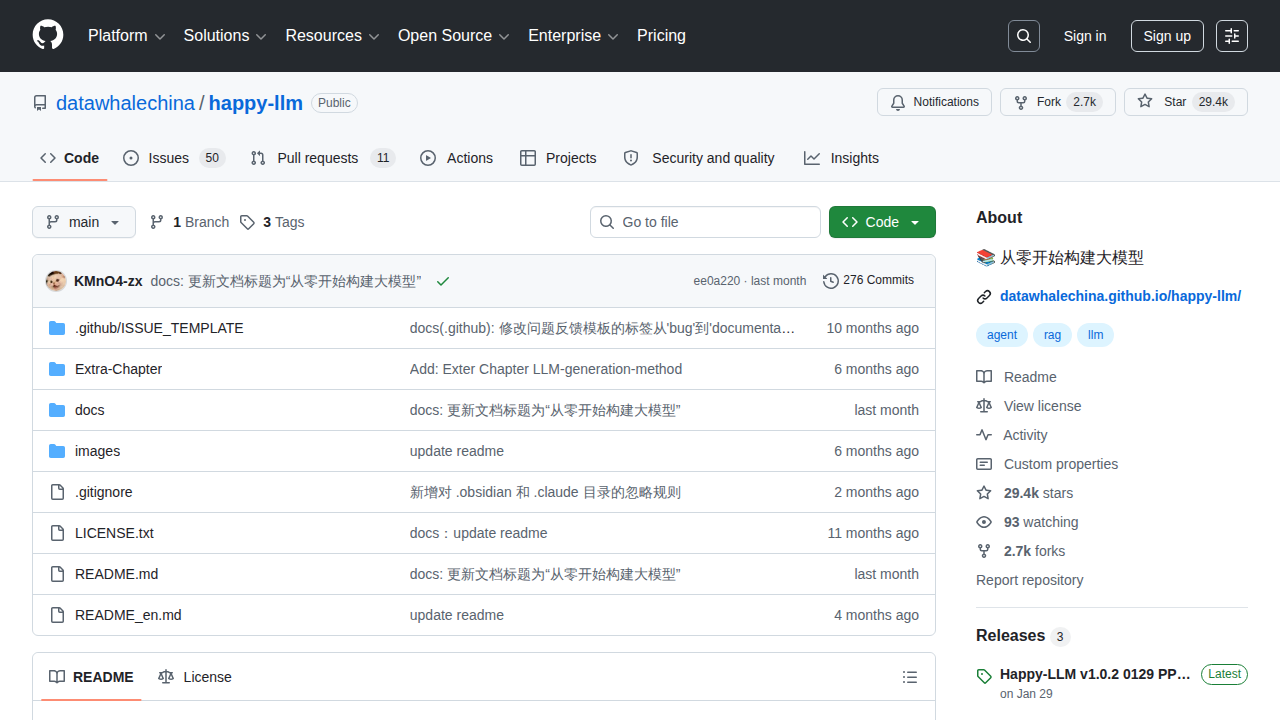Image resolution: width=1280 pixels, height=720 pixels.
Task: Select the README tab in file viewer
Action: point(91,677)
